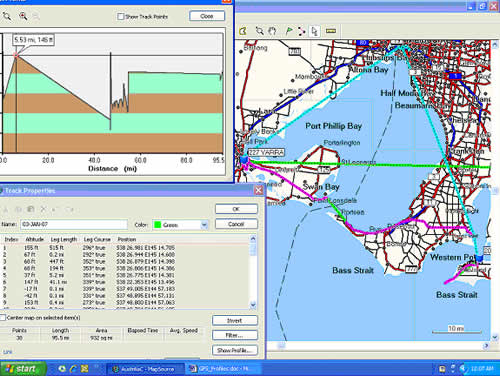The image size is (500, 376).
Task: Click the volume icon in system tray
Action: pyautogui.click(x=463, y=369)
